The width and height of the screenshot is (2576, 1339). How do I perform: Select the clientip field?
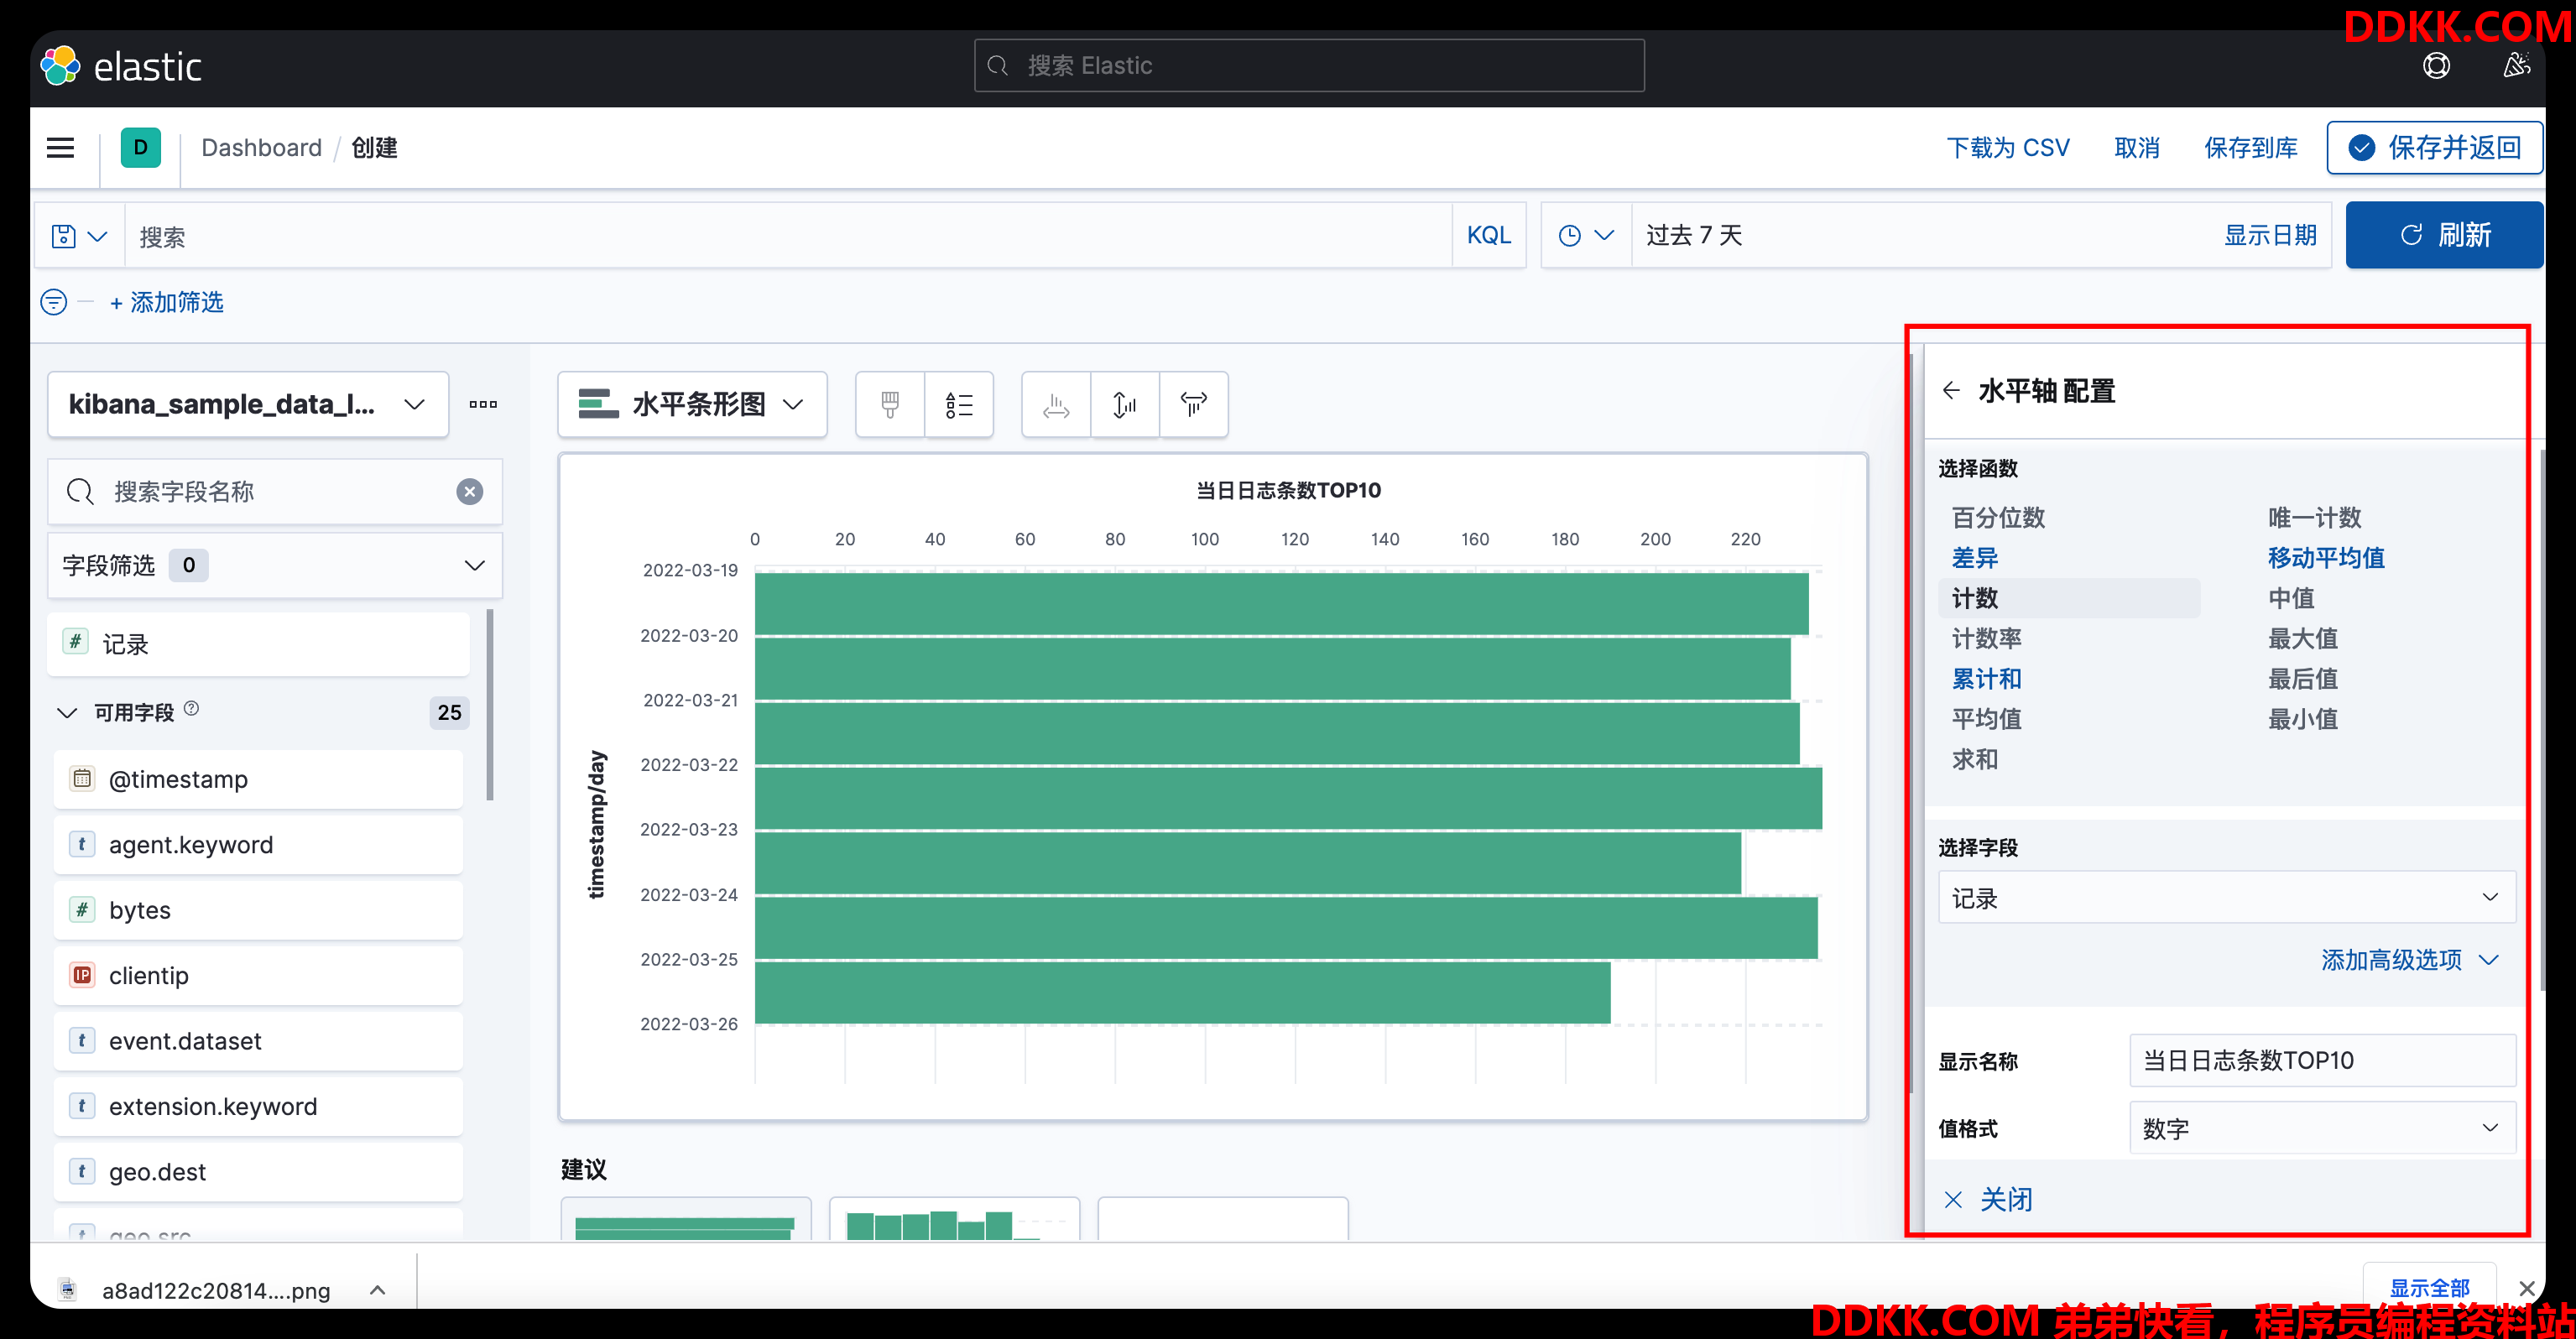tap(258, 976)
